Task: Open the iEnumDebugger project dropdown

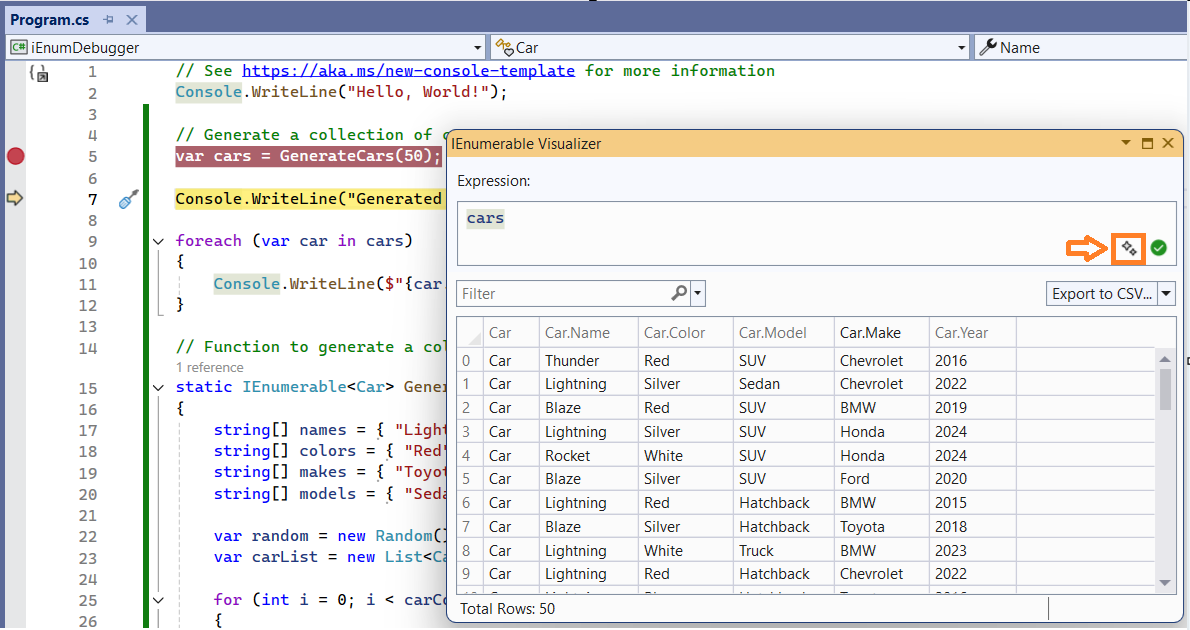Action: tap(477, 48)
